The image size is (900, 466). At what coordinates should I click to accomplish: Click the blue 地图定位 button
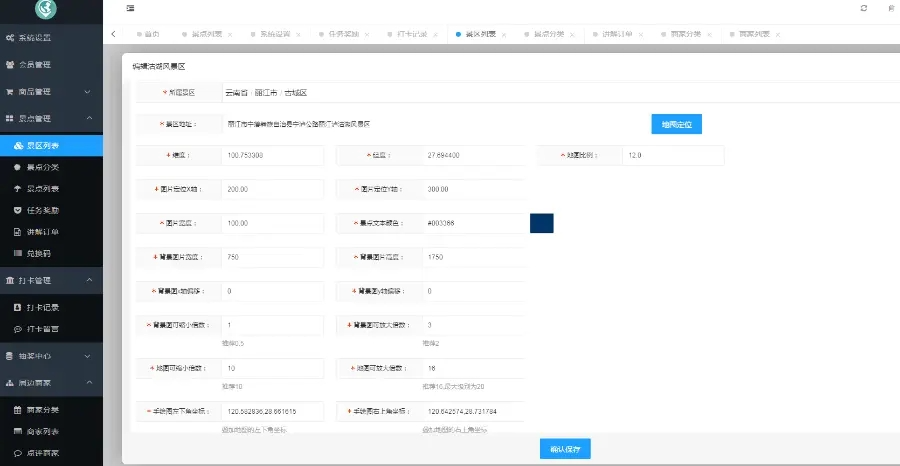click(676, 124)
